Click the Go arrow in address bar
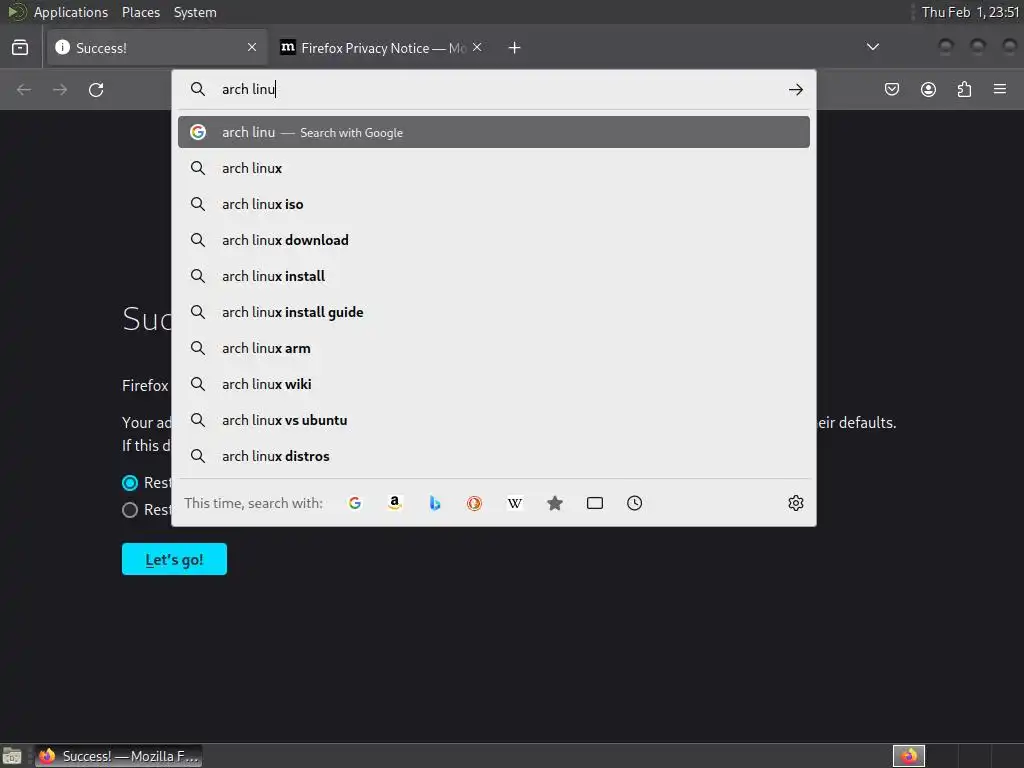Image resolution: width=1024 pixels, height=768 pixels. pyautogui.click(x=795, y=89)
